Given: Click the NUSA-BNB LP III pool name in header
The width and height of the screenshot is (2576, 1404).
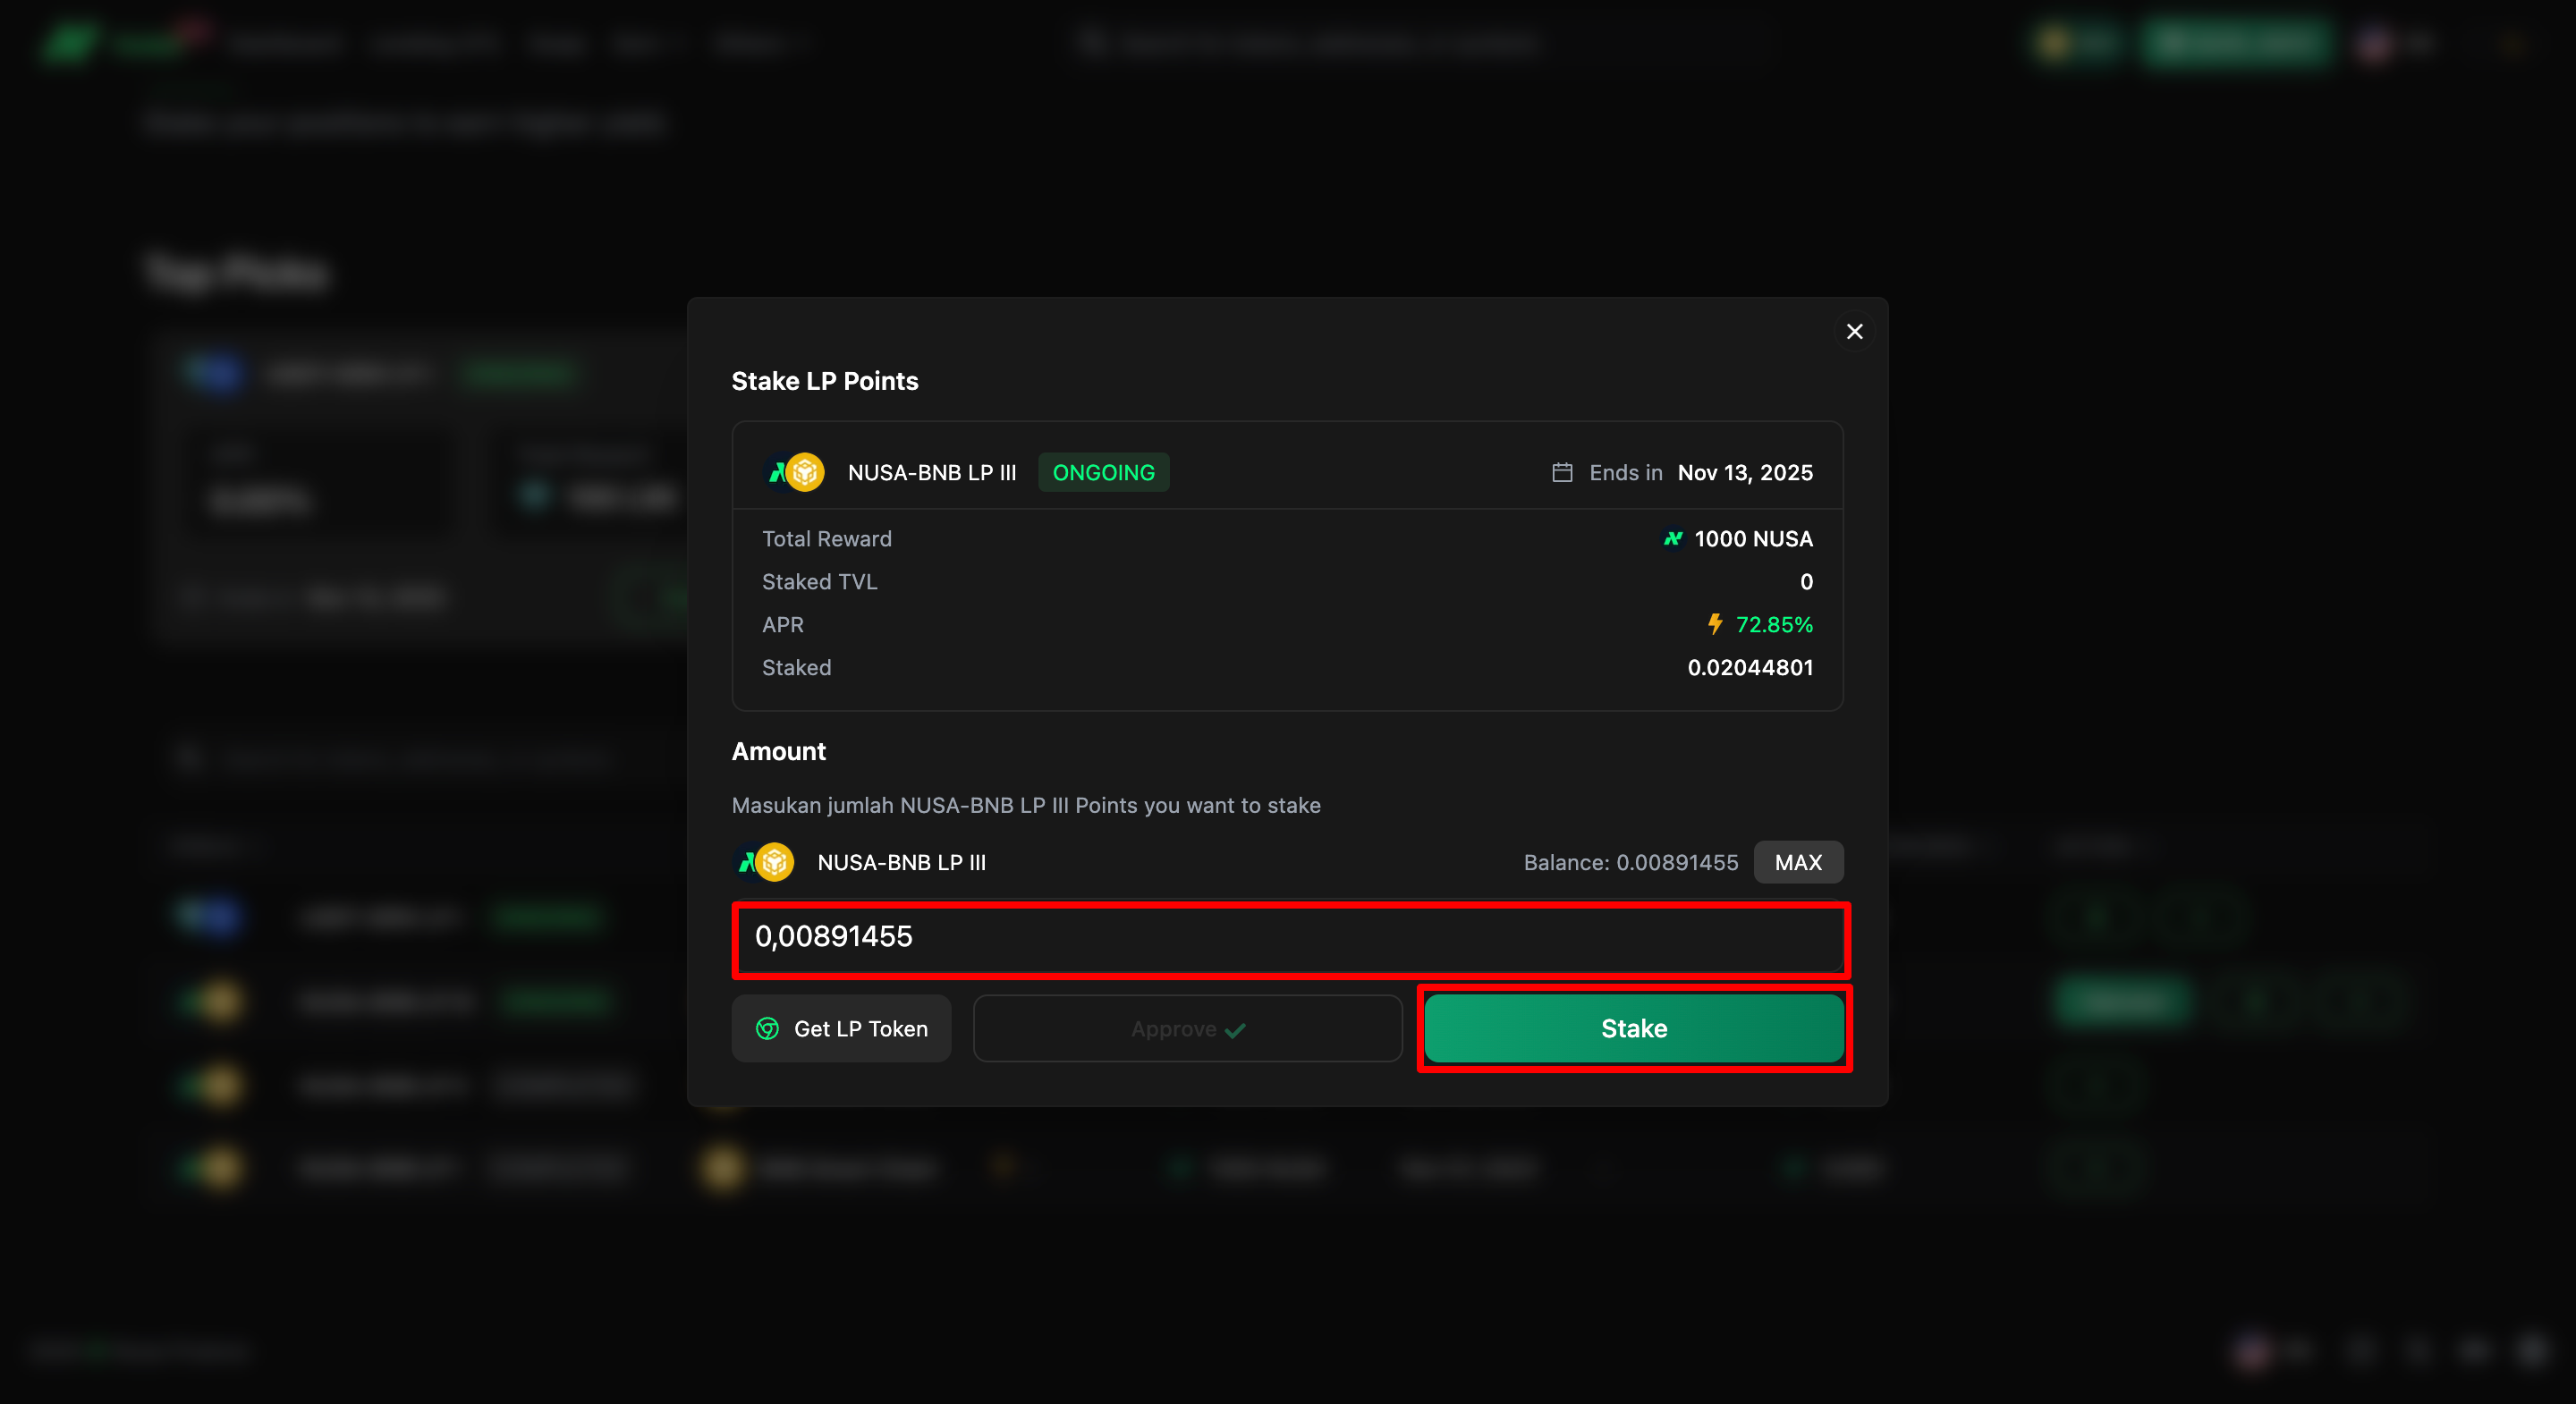Looking at the screenshot, I should click(x=931, y=472).
